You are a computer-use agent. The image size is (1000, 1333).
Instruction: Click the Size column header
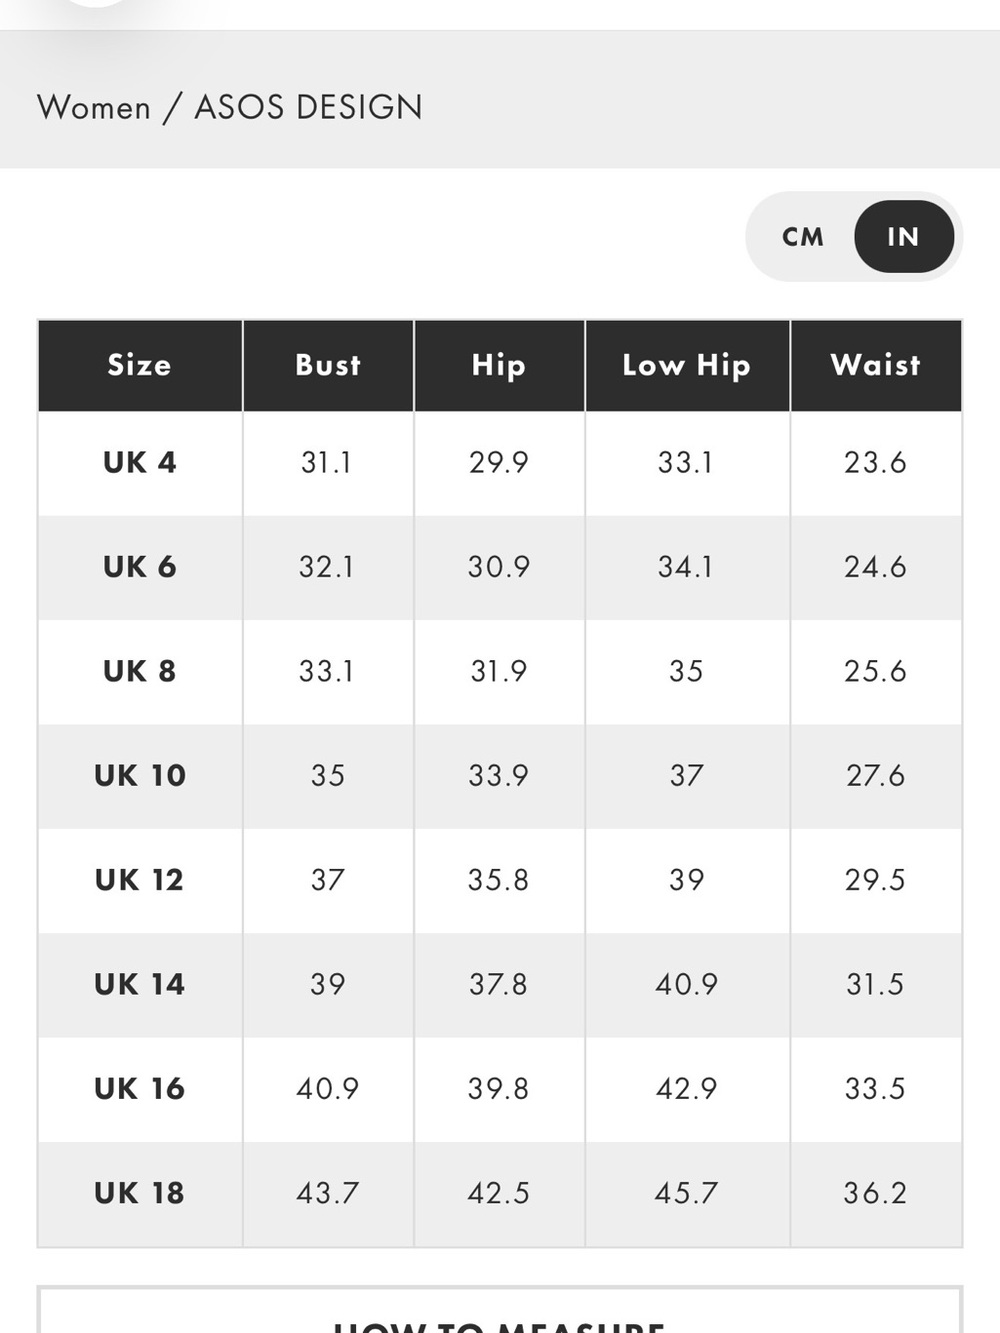pyautogui.click(x=140, y=366)
